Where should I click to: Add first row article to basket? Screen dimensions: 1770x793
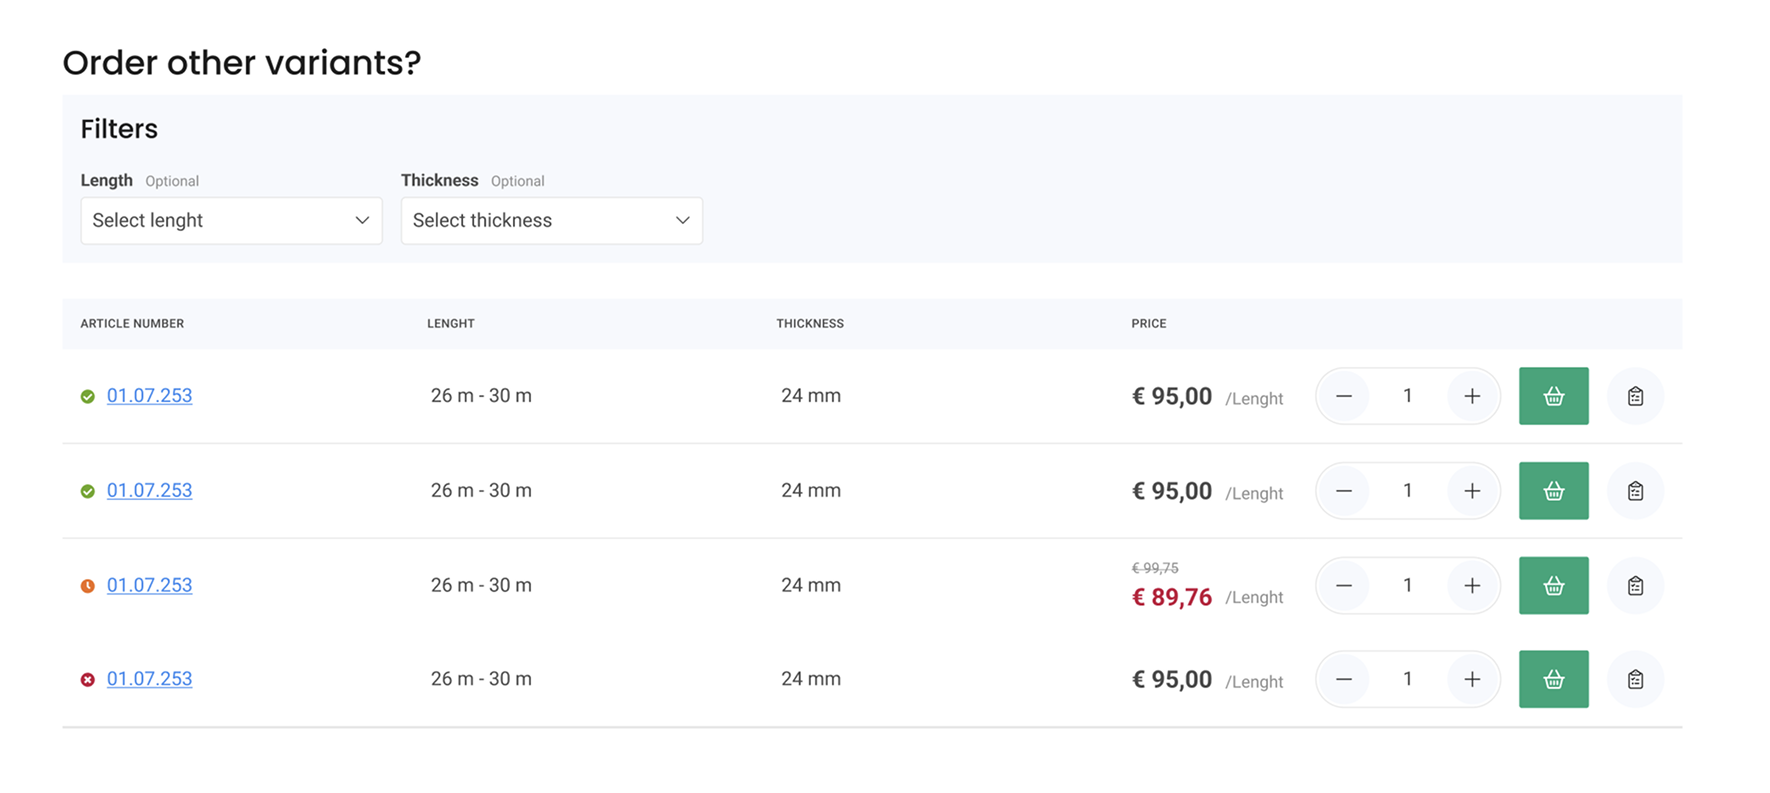pos(1553,396)
